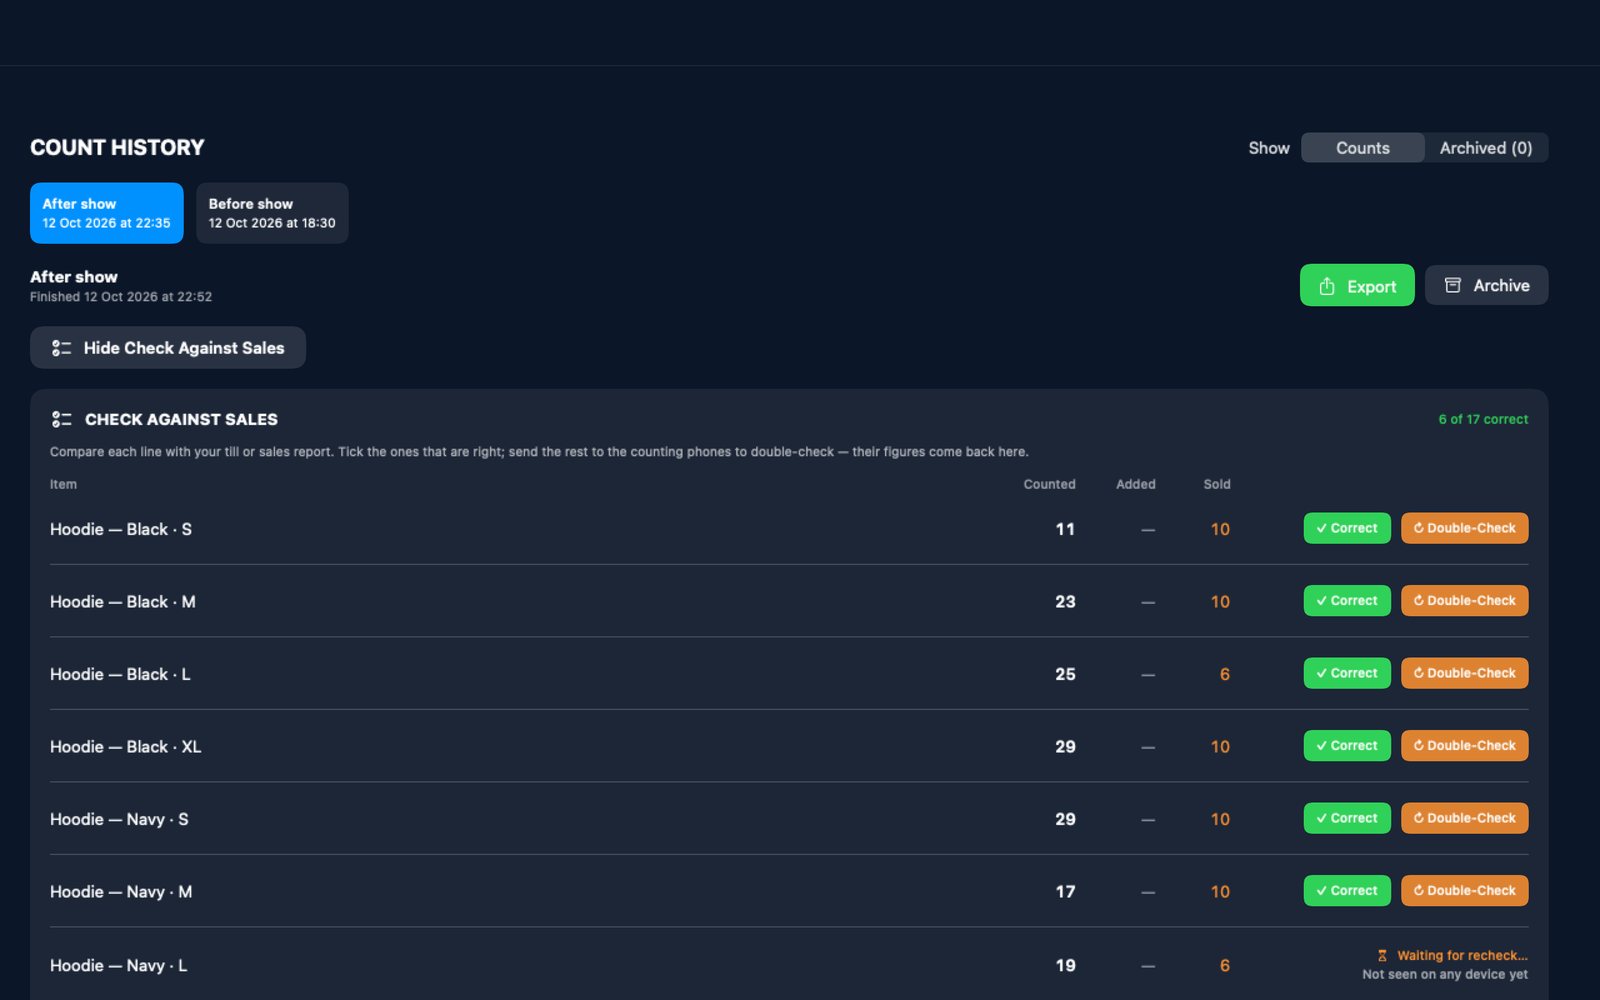Click the COUNT HISTORY heading
The width and height of the screenshot is (1600, 1000).
[x=117, y=148]
